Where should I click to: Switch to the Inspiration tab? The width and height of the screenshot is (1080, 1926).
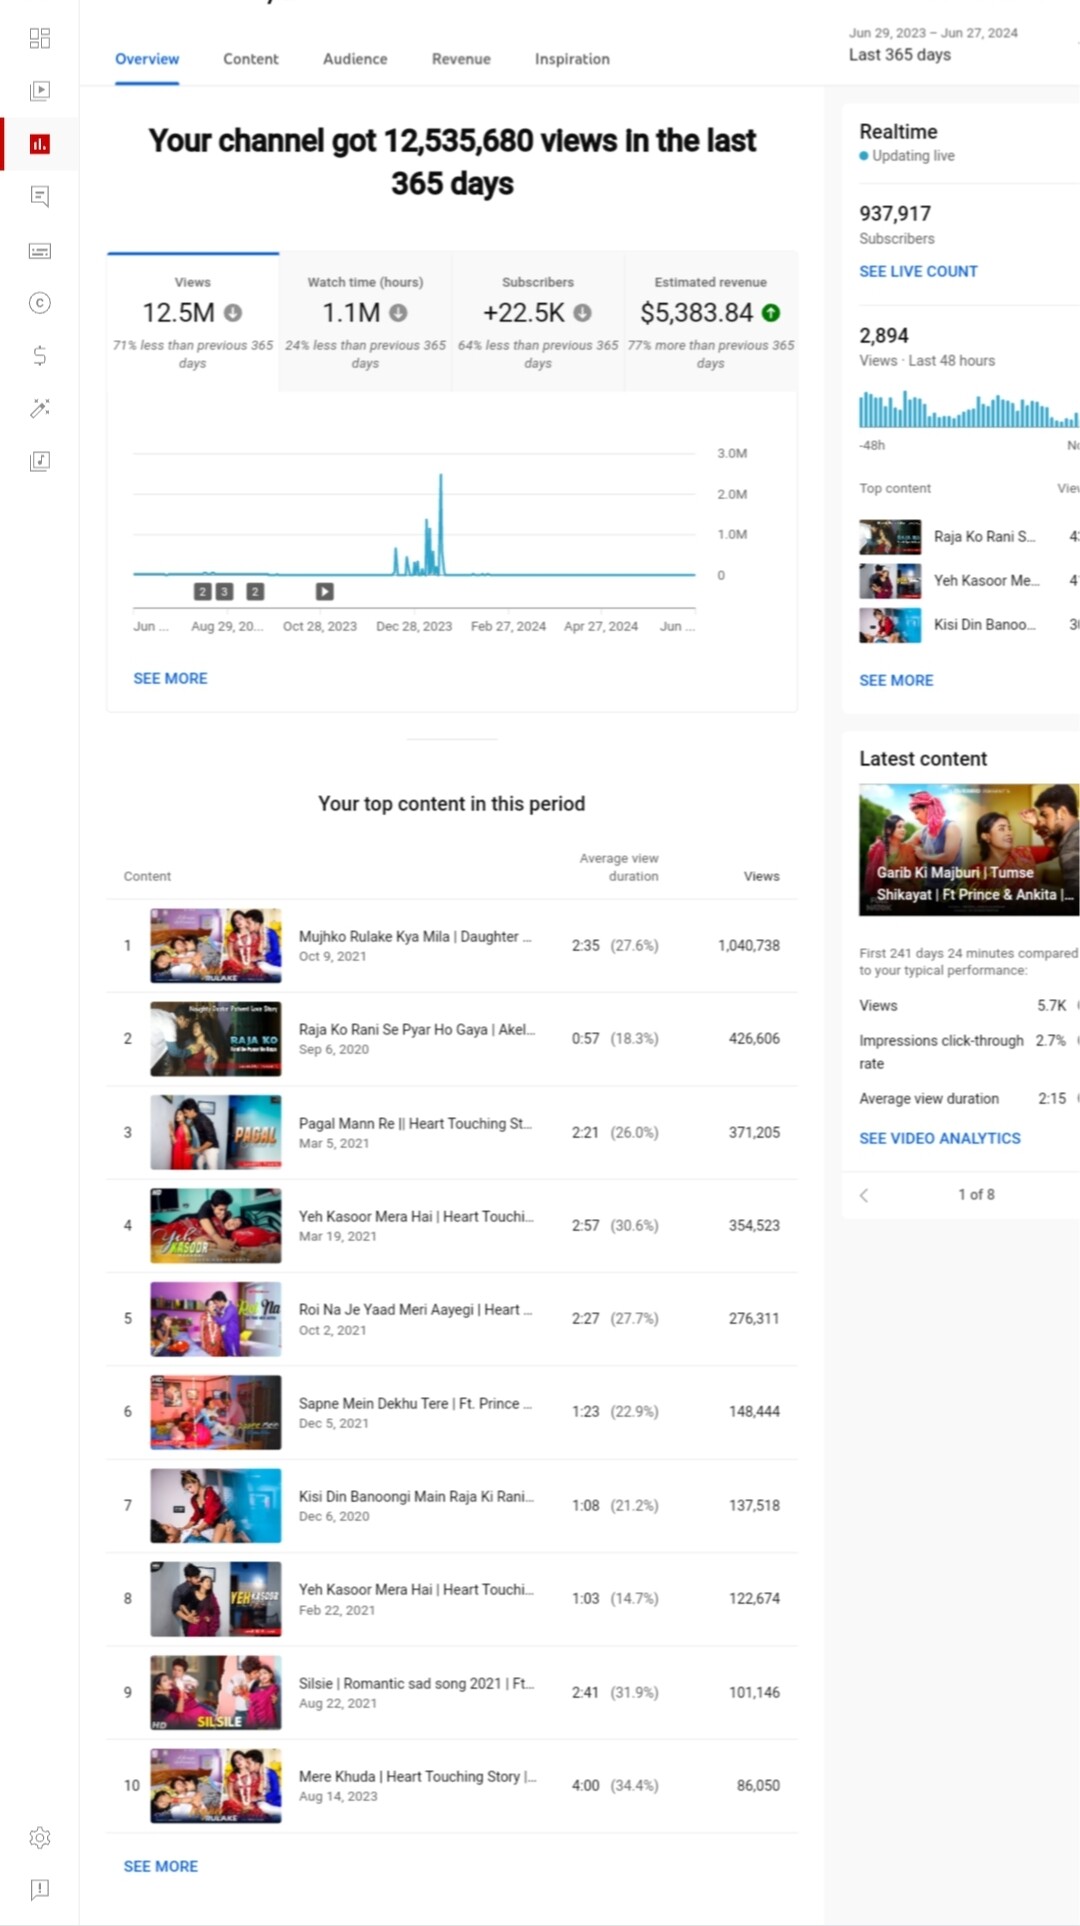point(572,59)
